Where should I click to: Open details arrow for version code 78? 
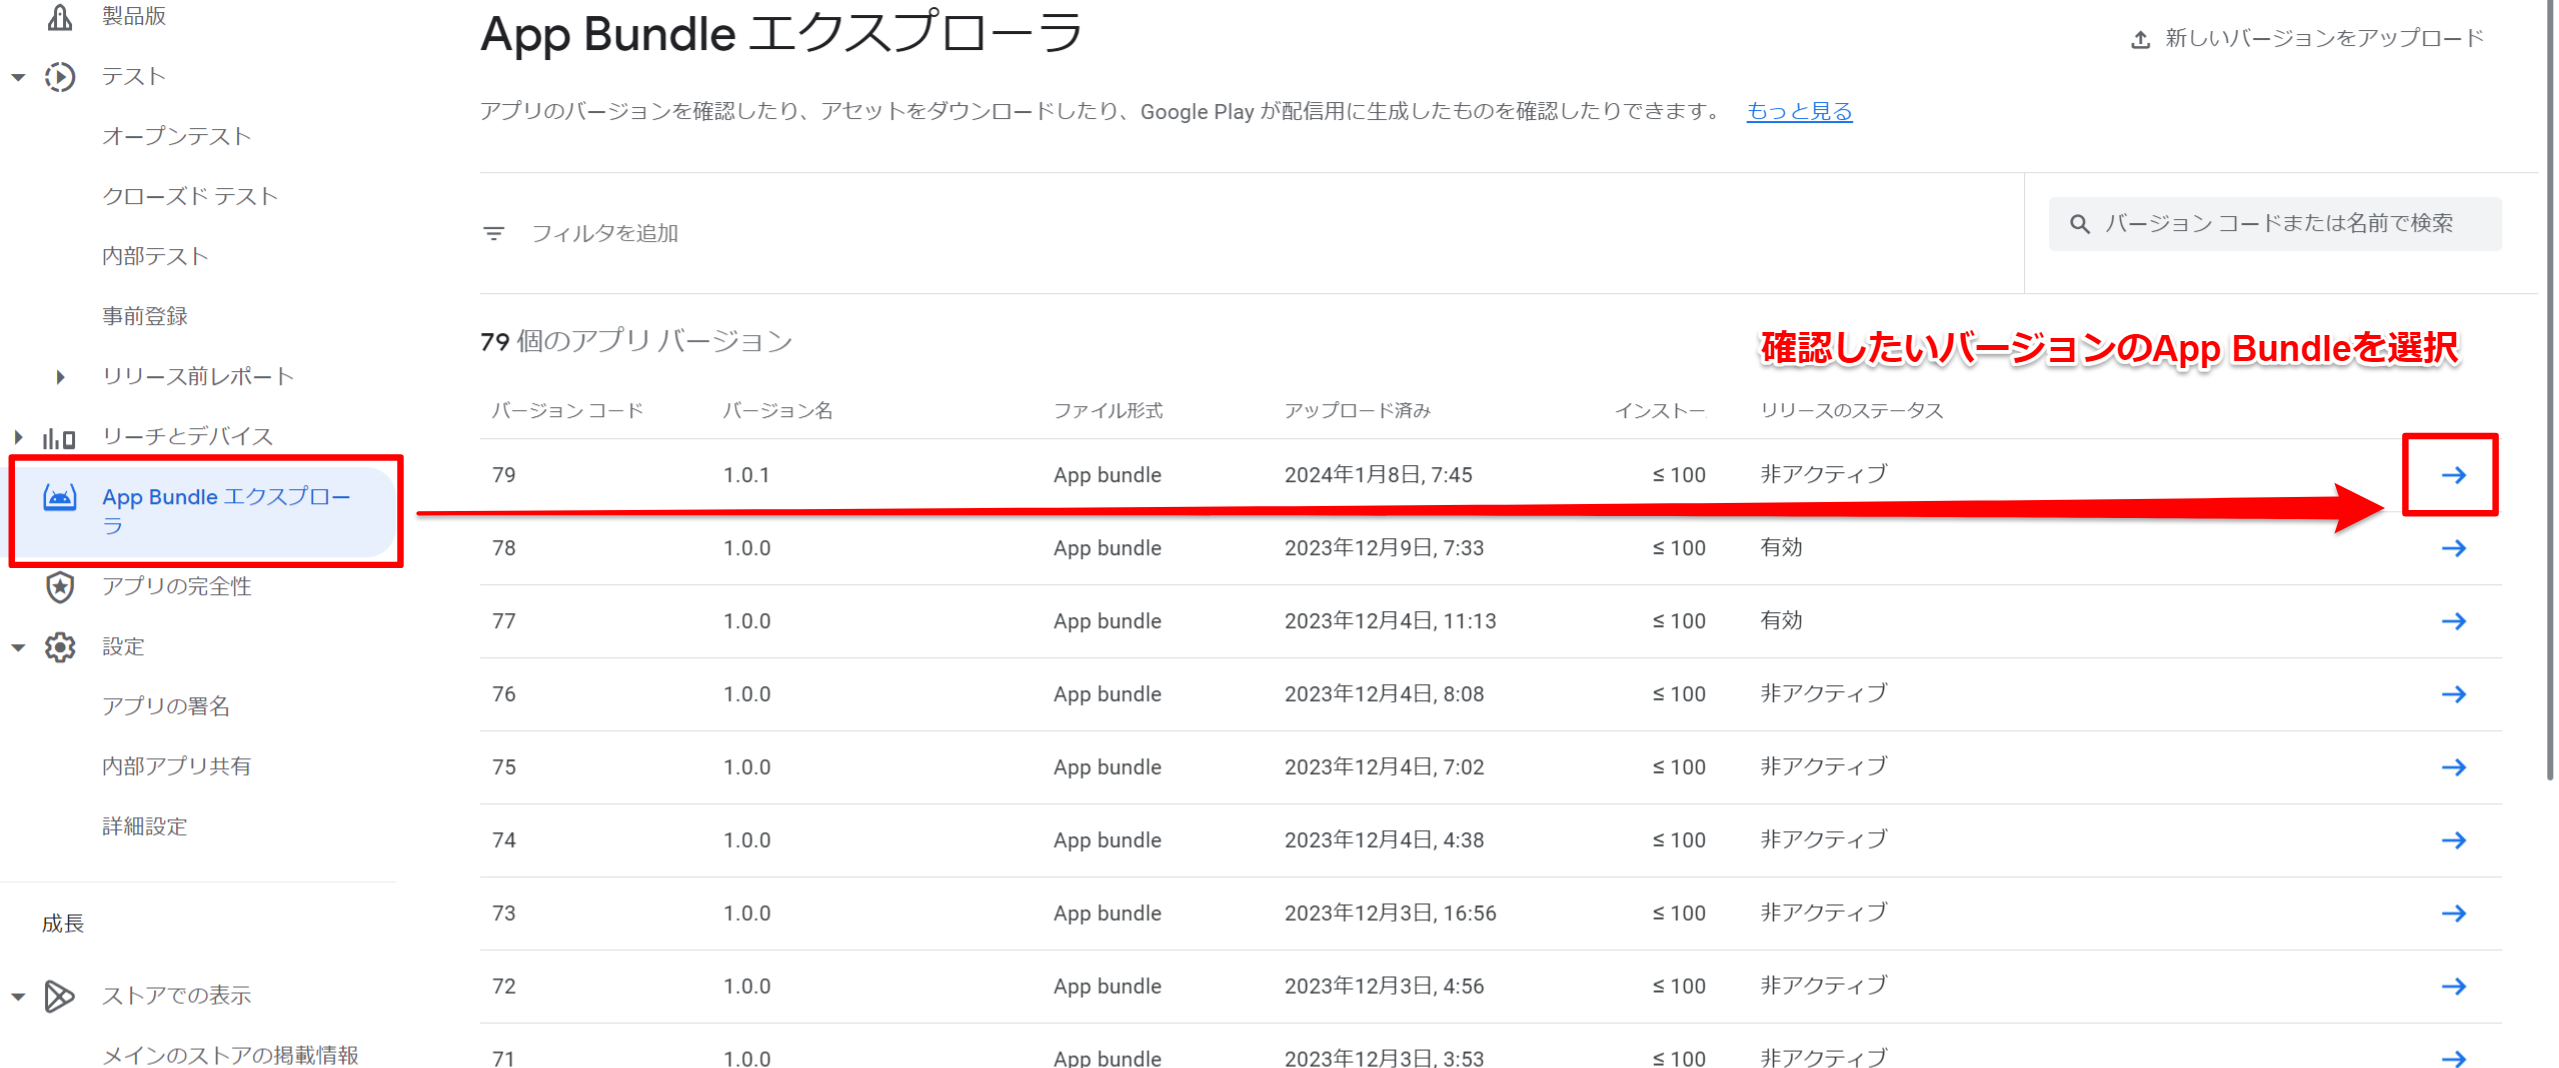[x=2453, y=548]
